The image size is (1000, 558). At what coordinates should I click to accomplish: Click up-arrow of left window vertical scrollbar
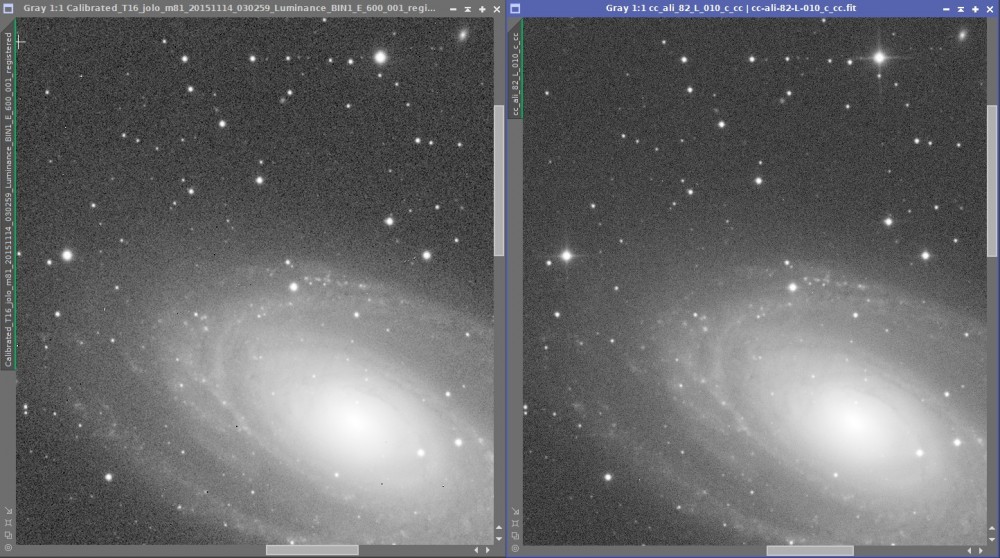(499, 528)
